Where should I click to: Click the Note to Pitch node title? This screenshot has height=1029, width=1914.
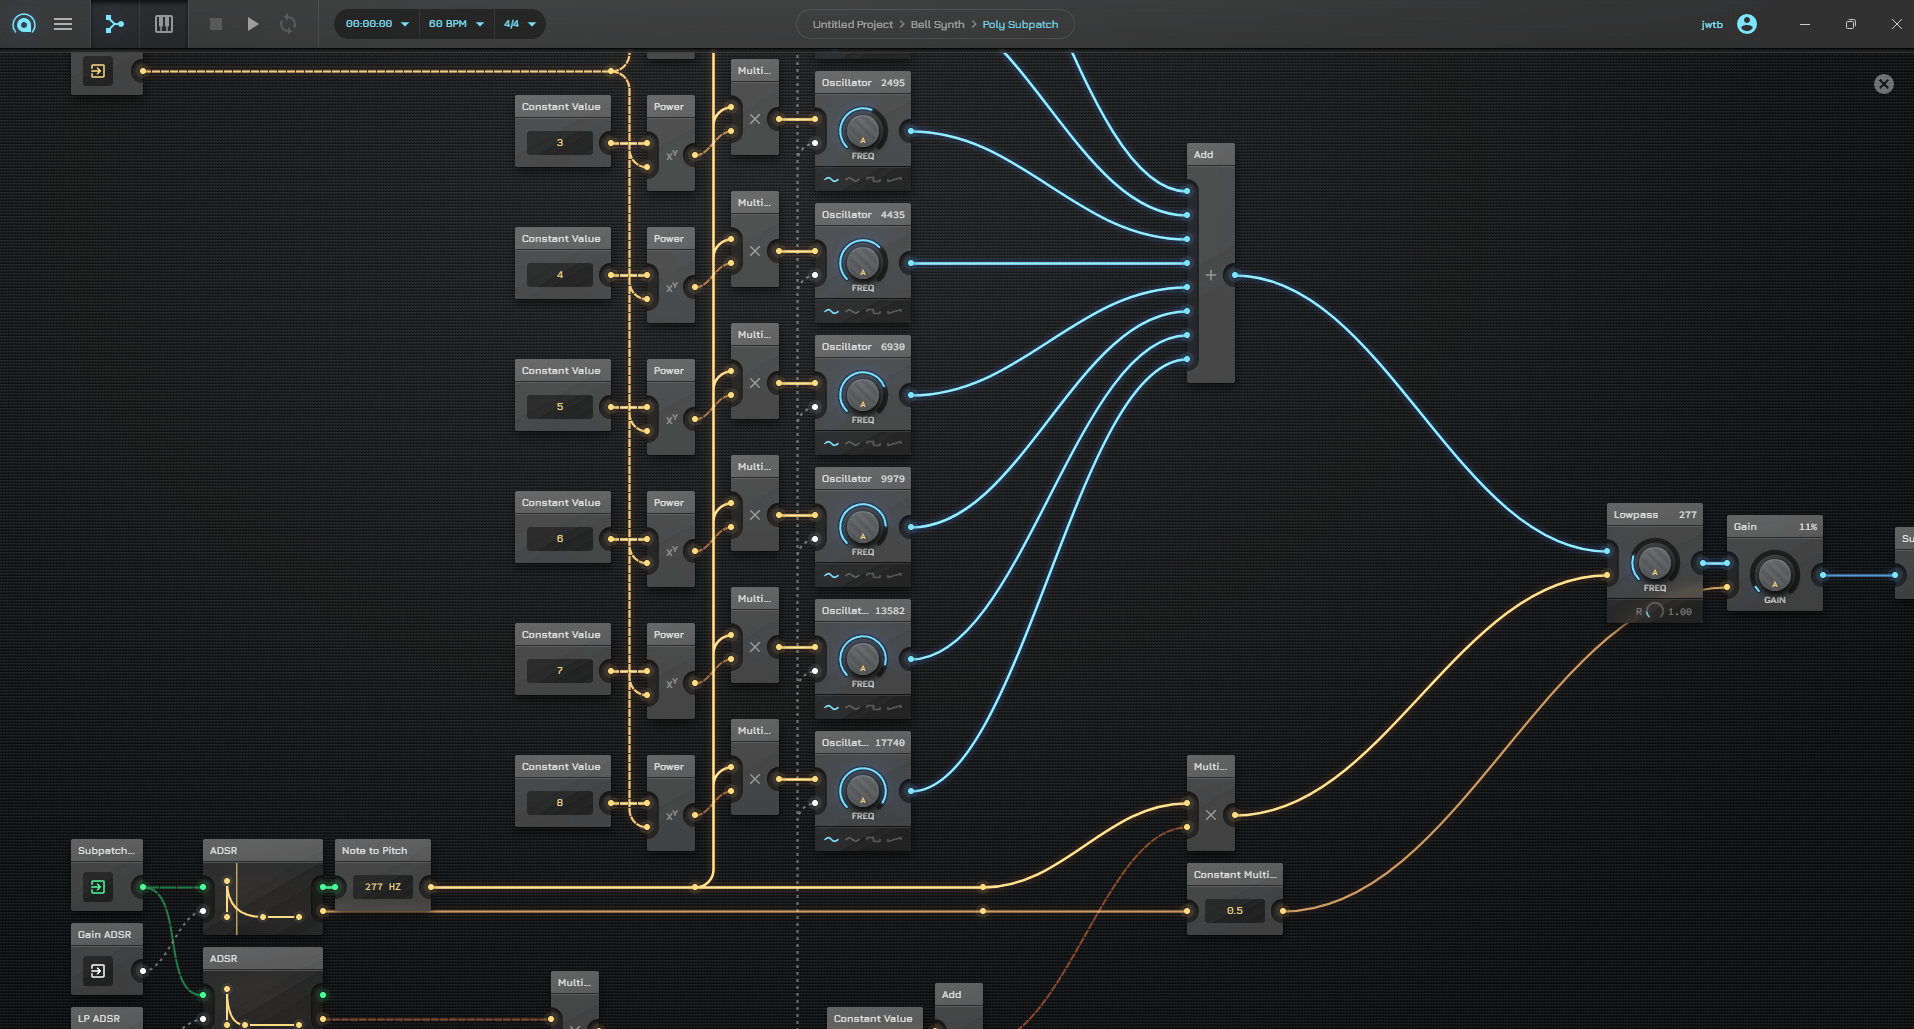click(375, 851)
